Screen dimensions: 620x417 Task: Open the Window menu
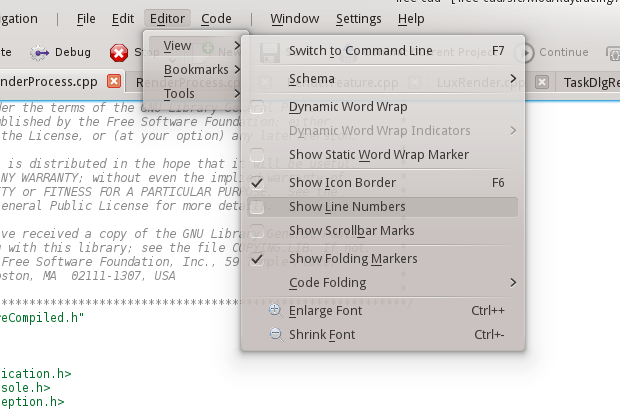pos(295,19)
